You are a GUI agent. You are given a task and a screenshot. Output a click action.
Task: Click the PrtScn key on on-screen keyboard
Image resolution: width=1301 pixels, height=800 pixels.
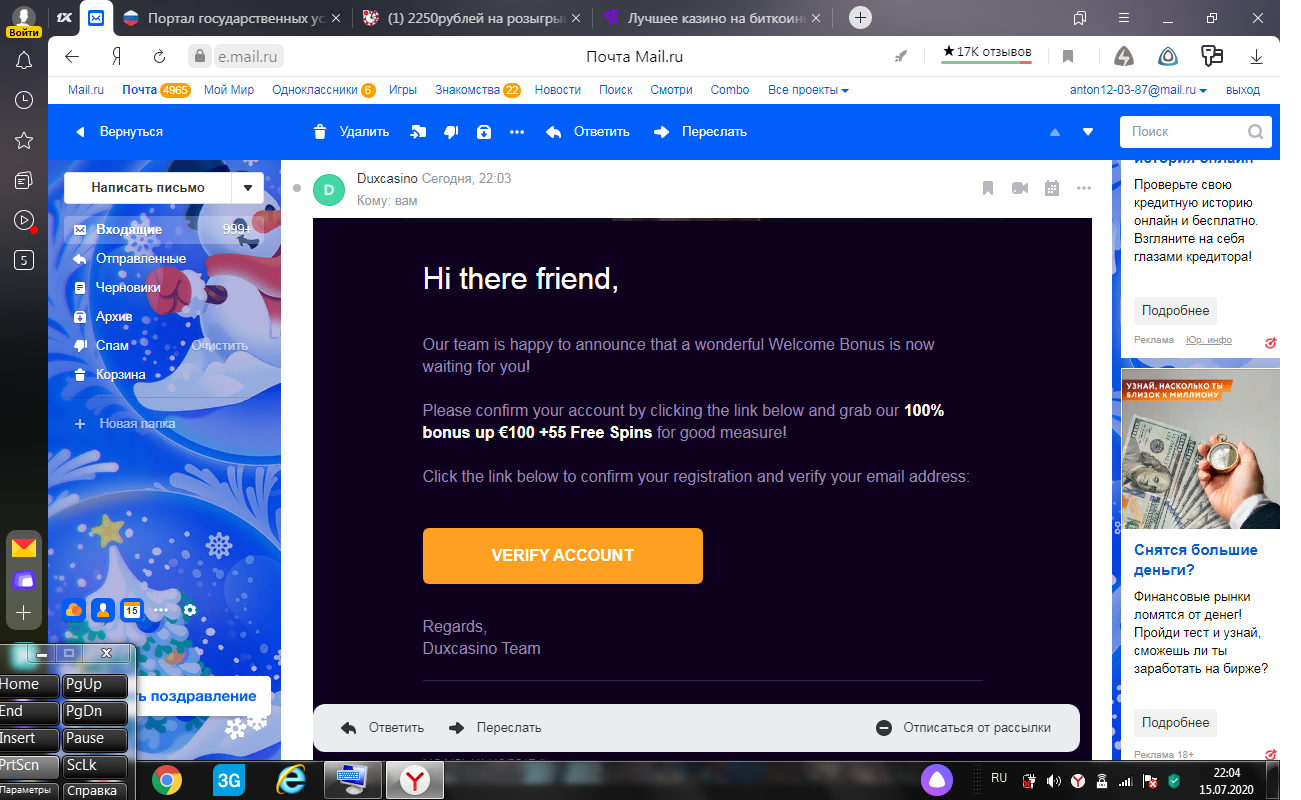coord(29,766)
